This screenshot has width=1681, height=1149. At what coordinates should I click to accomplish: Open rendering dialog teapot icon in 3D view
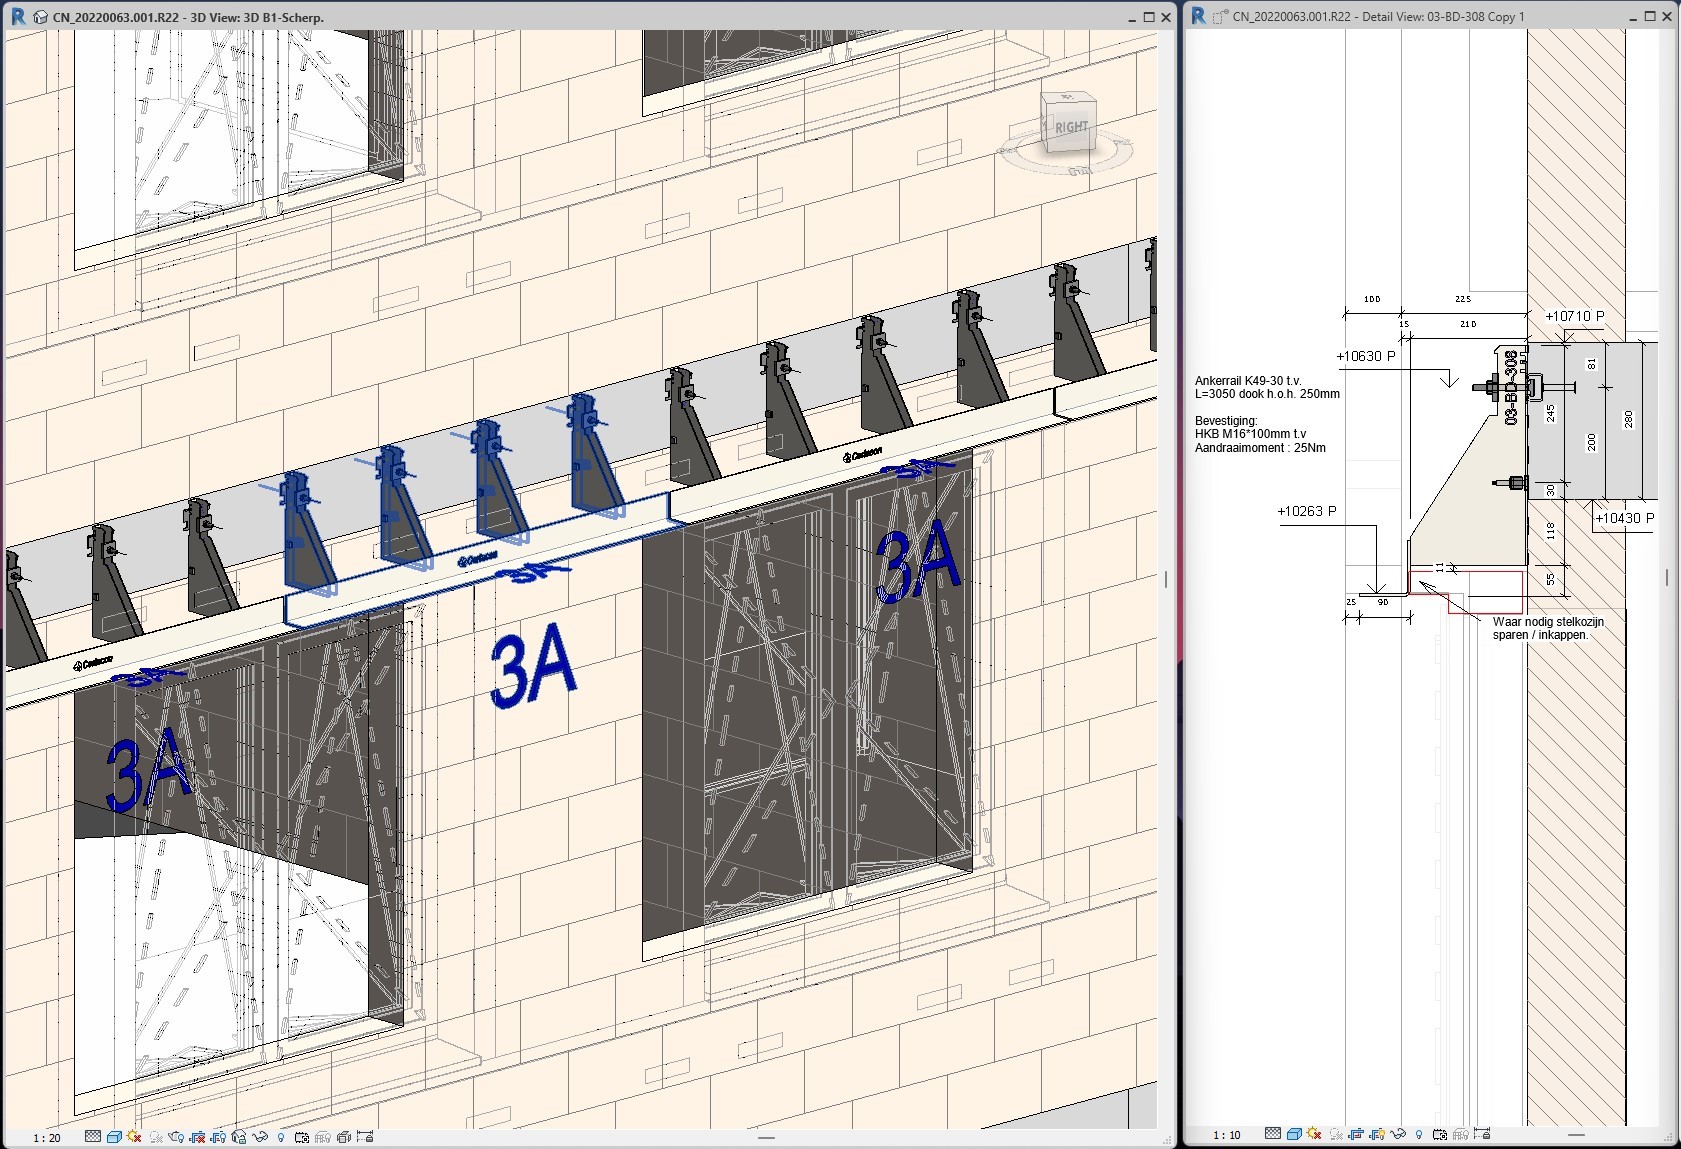(177, 1137)
